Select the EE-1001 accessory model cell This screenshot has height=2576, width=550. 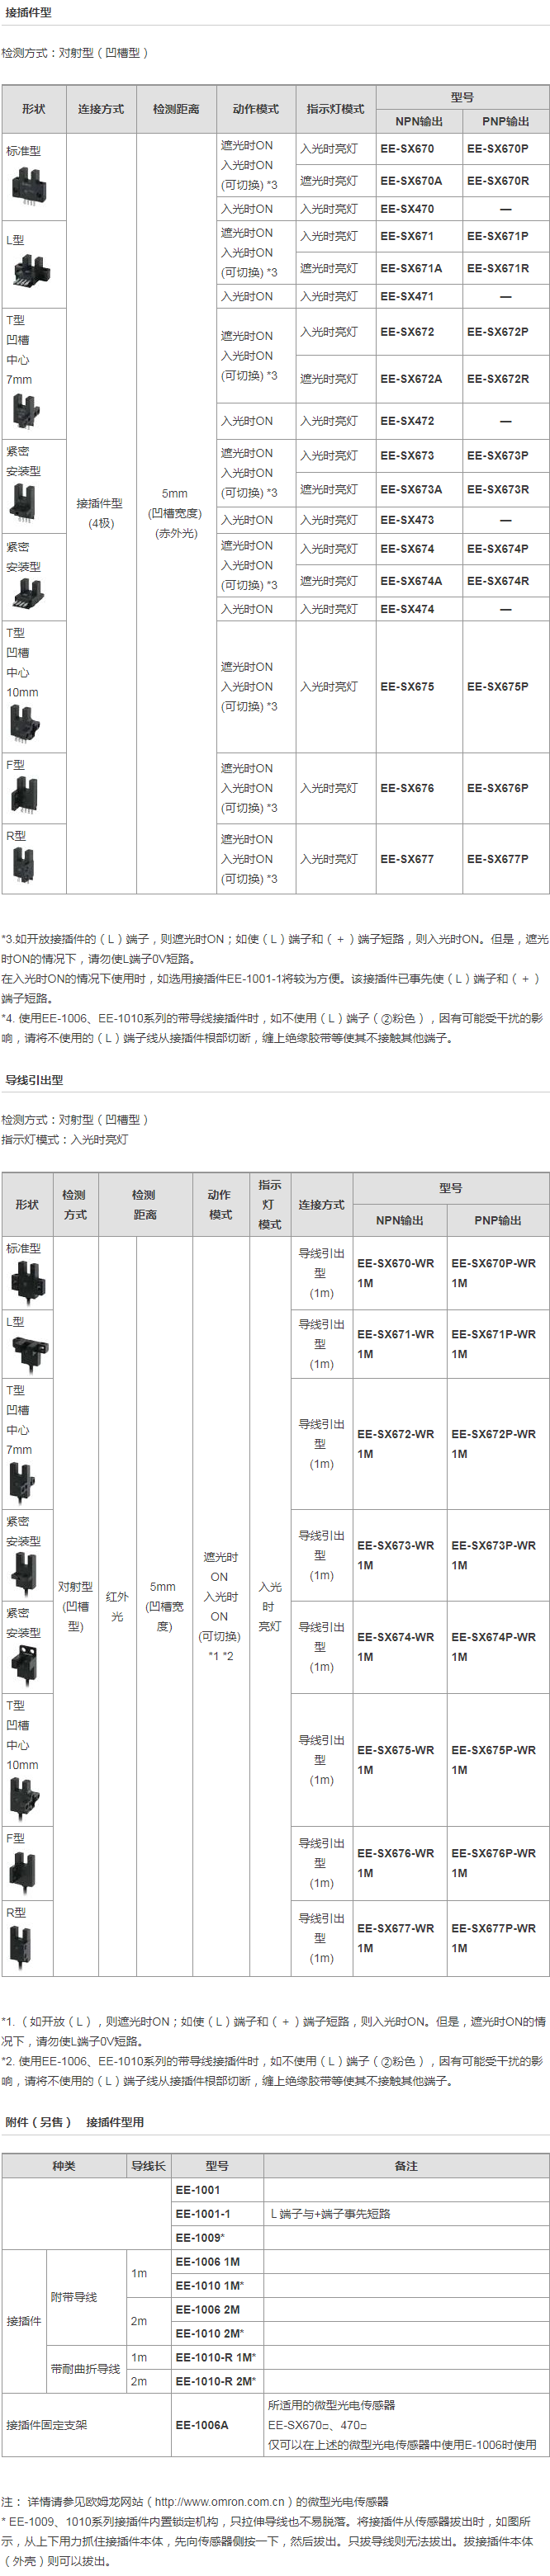pyautogui.click(x=218, y=2190)
